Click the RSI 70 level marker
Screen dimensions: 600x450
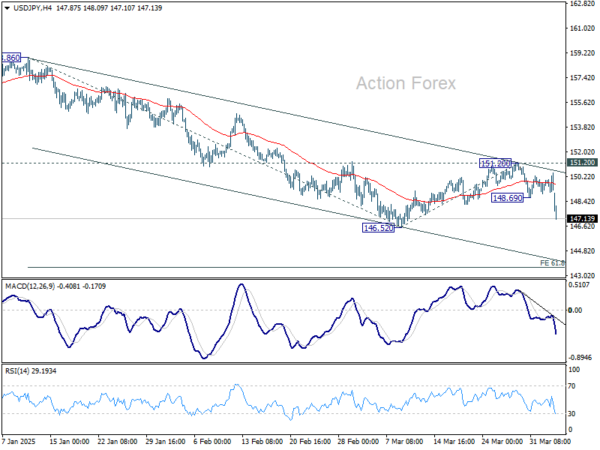pyautogui.click(x=572, y=386)
